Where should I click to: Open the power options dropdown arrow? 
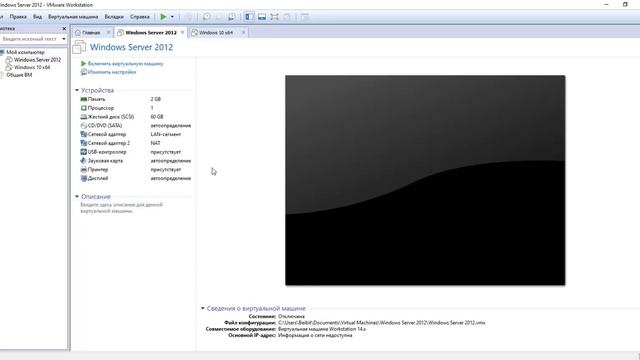point(172,17)
